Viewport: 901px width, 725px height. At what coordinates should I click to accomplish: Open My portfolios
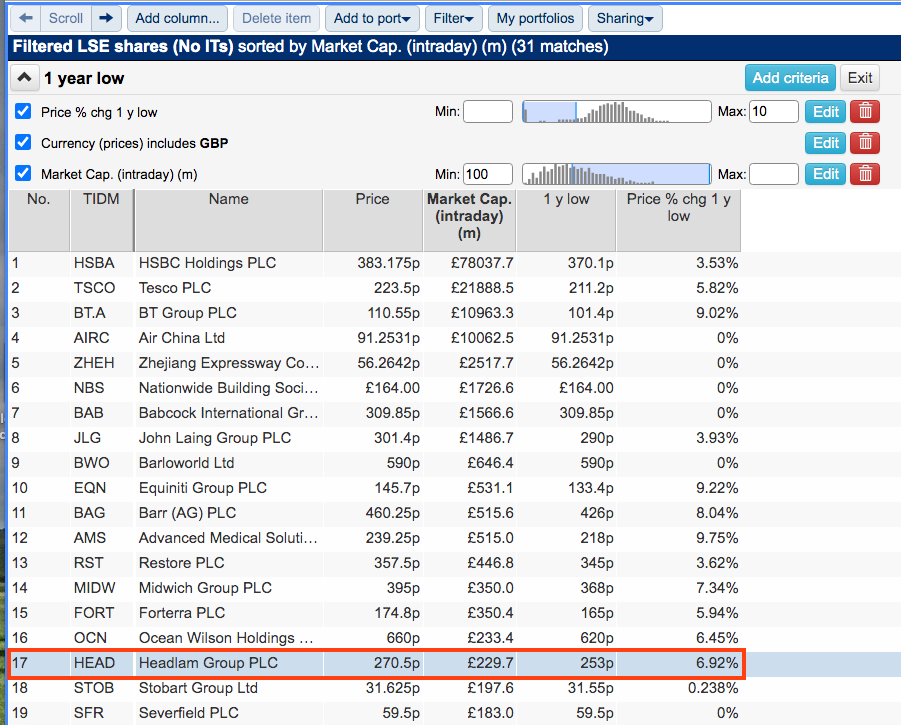point(535,18)
